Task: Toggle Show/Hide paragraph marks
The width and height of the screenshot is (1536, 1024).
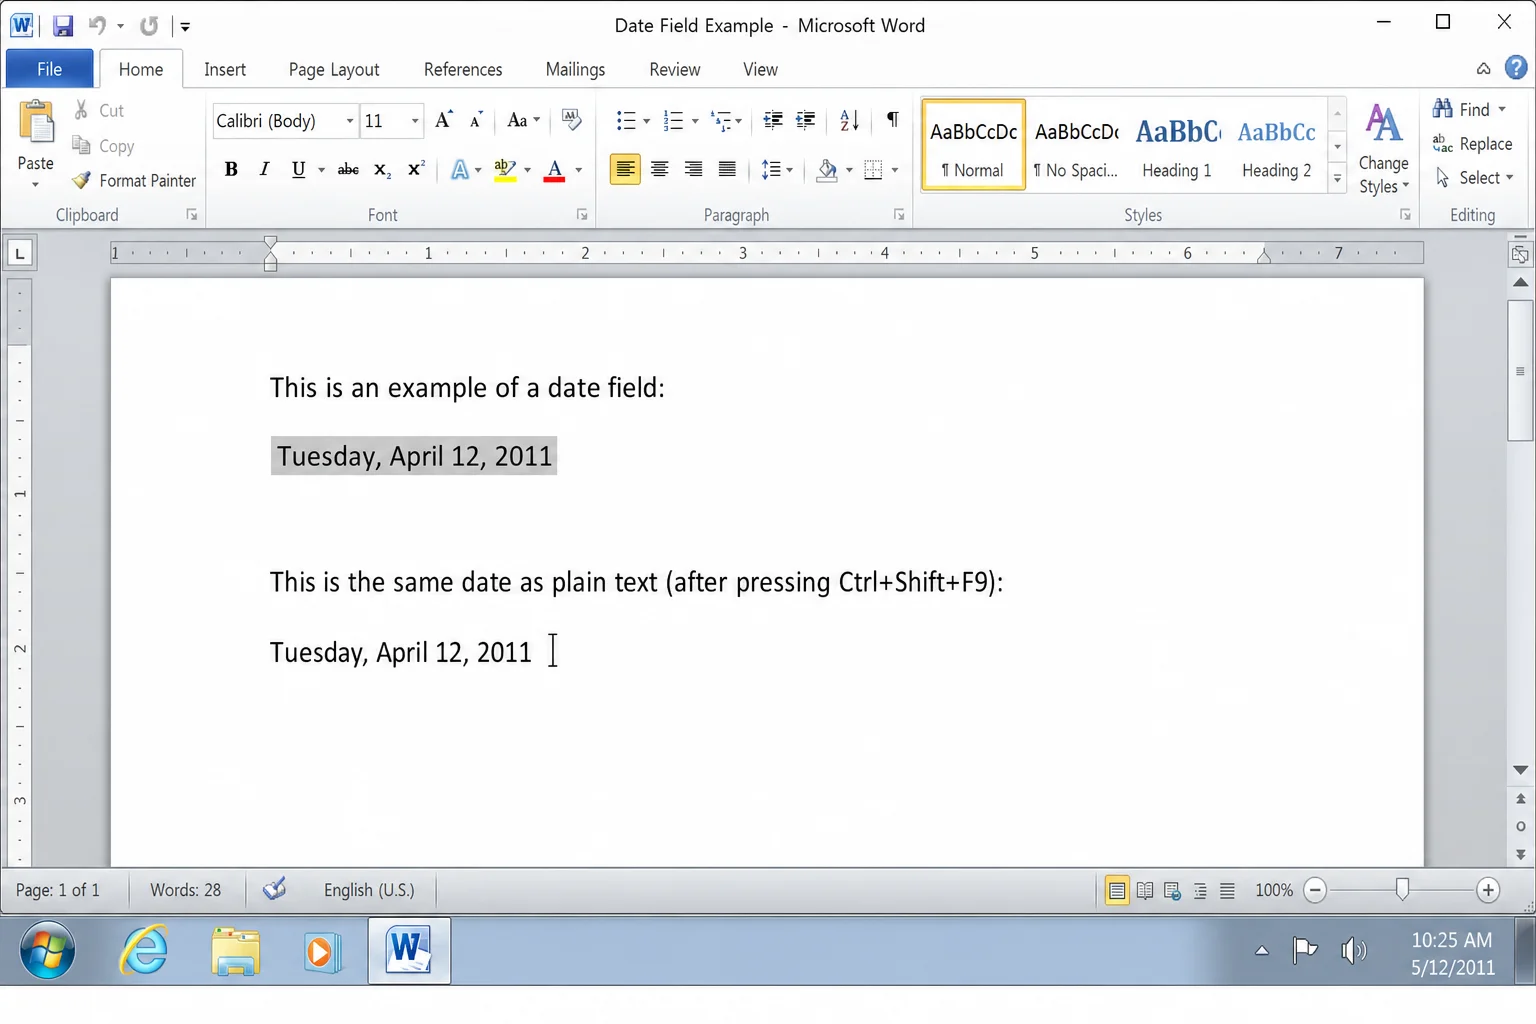Action: pos(893,121)
